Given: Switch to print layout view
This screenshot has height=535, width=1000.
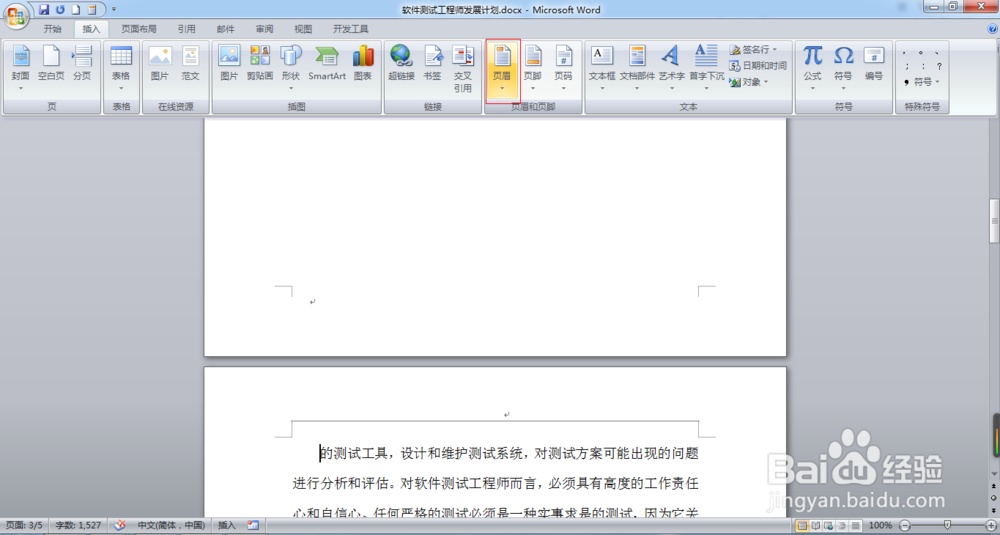Looking at the screenshot, I should coord(802,525).
